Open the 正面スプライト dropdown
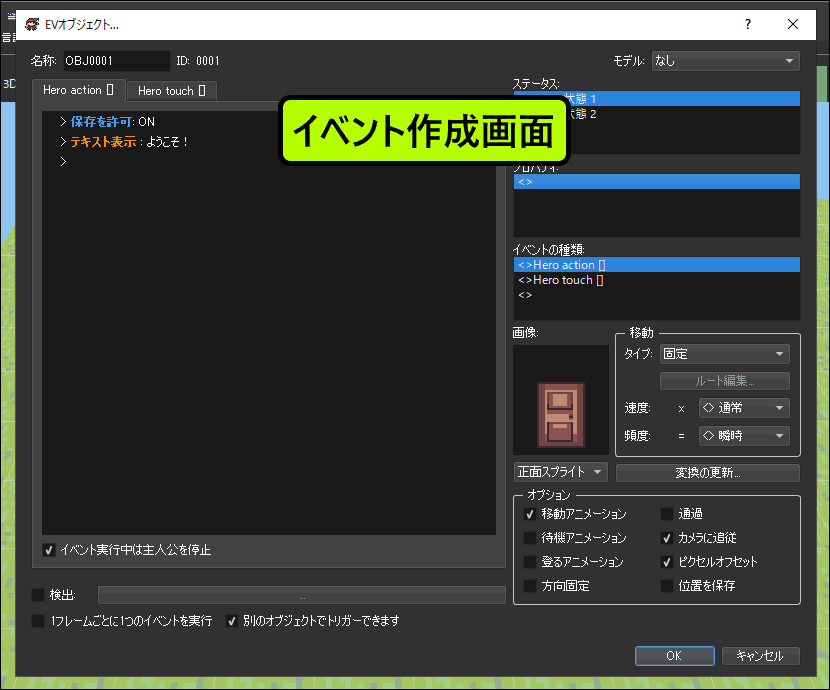Image resolution: width=830 pixels, height=690 pixels. coord(561,472)
